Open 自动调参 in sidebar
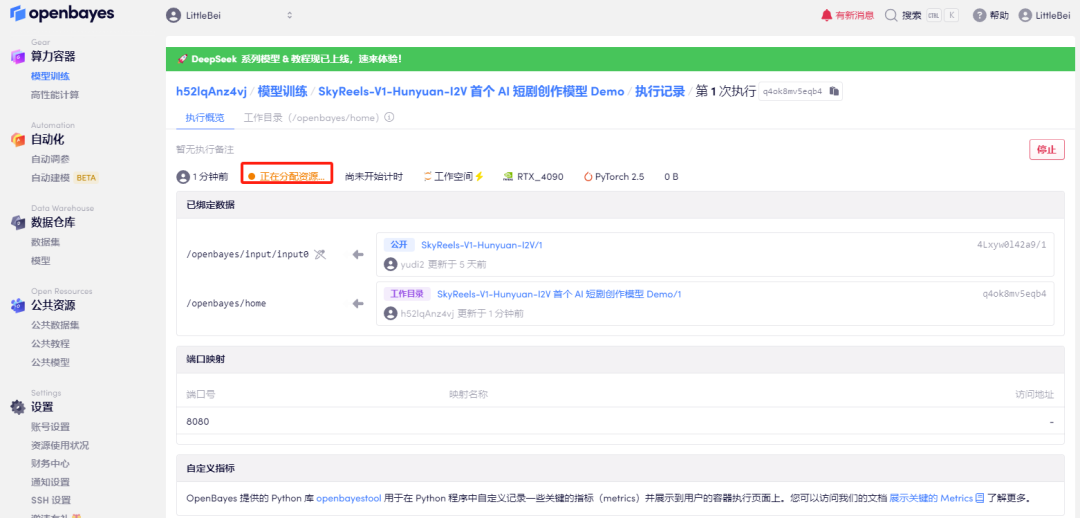This screenshot has height=518, width=1080. coord(50,158)
